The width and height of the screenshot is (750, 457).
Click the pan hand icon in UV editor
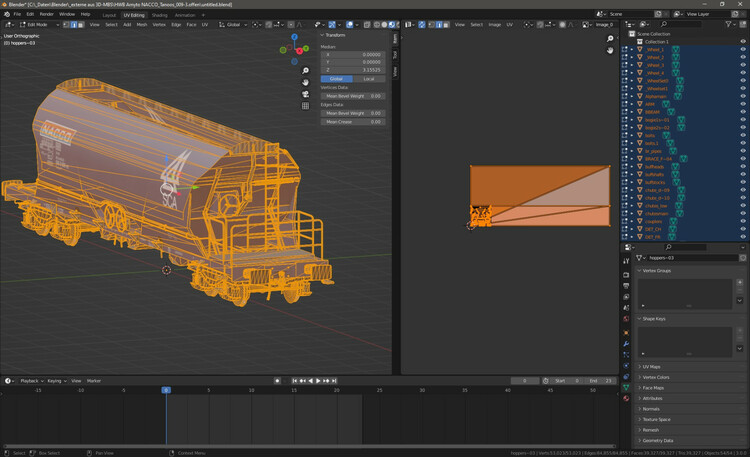(610, 50)
